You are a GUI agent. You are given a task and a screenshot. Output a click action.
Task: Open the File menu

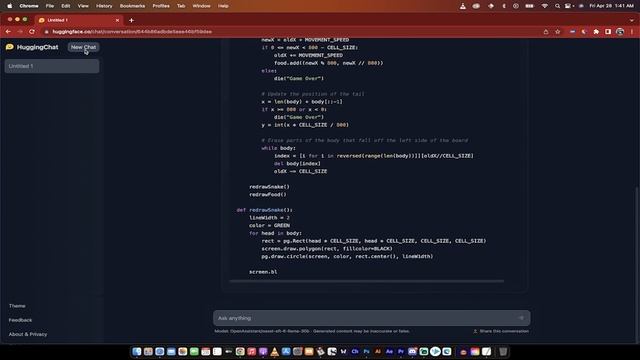(50, 6)
